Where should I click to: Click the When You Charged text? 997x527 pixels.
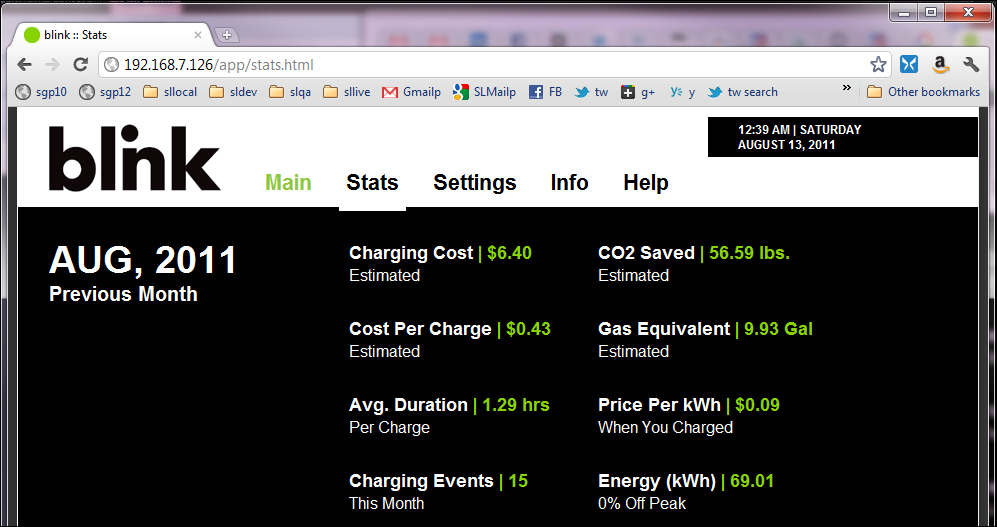coord(665,427)
